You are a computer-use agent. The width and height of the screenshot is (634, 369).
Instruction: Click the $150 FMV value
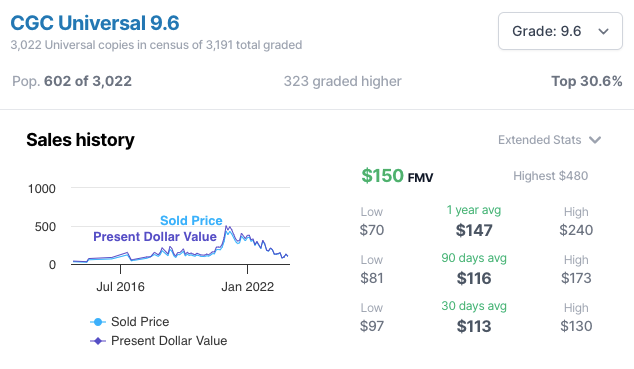pos(397,176)
